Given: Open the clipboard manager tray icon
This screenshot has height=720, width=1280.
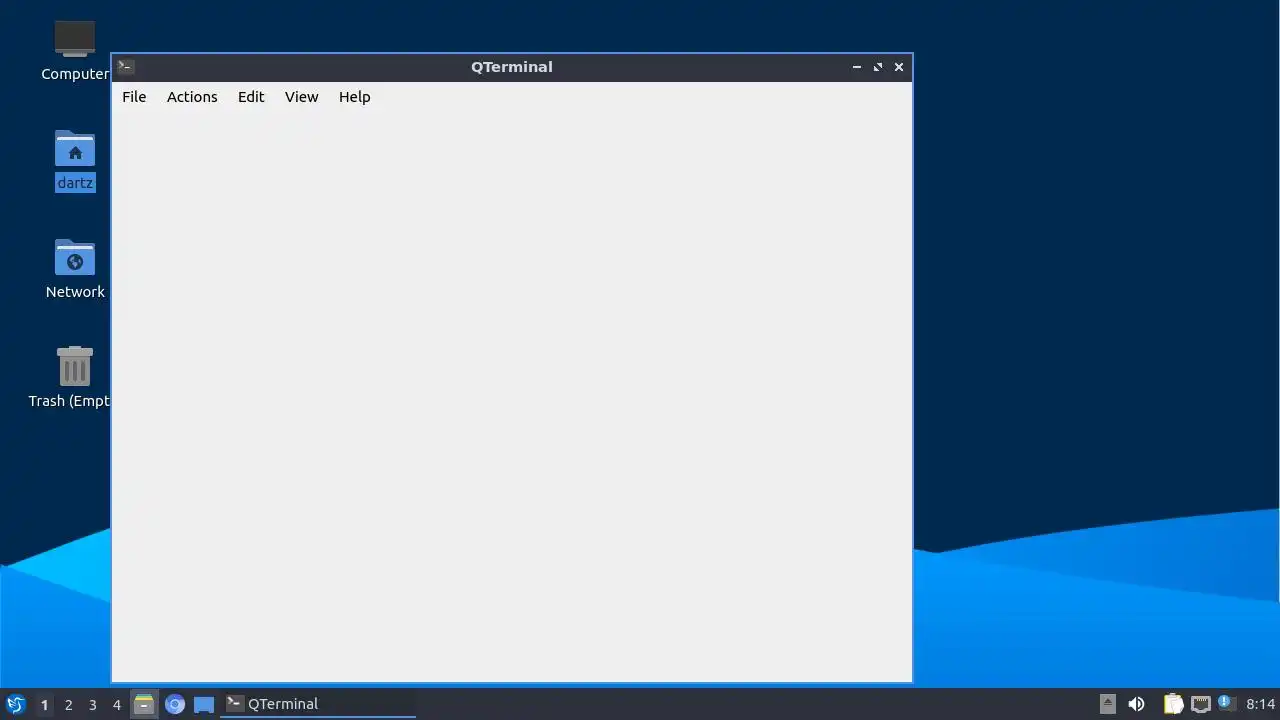Looking at the screenshot, I should [1174, 704].
